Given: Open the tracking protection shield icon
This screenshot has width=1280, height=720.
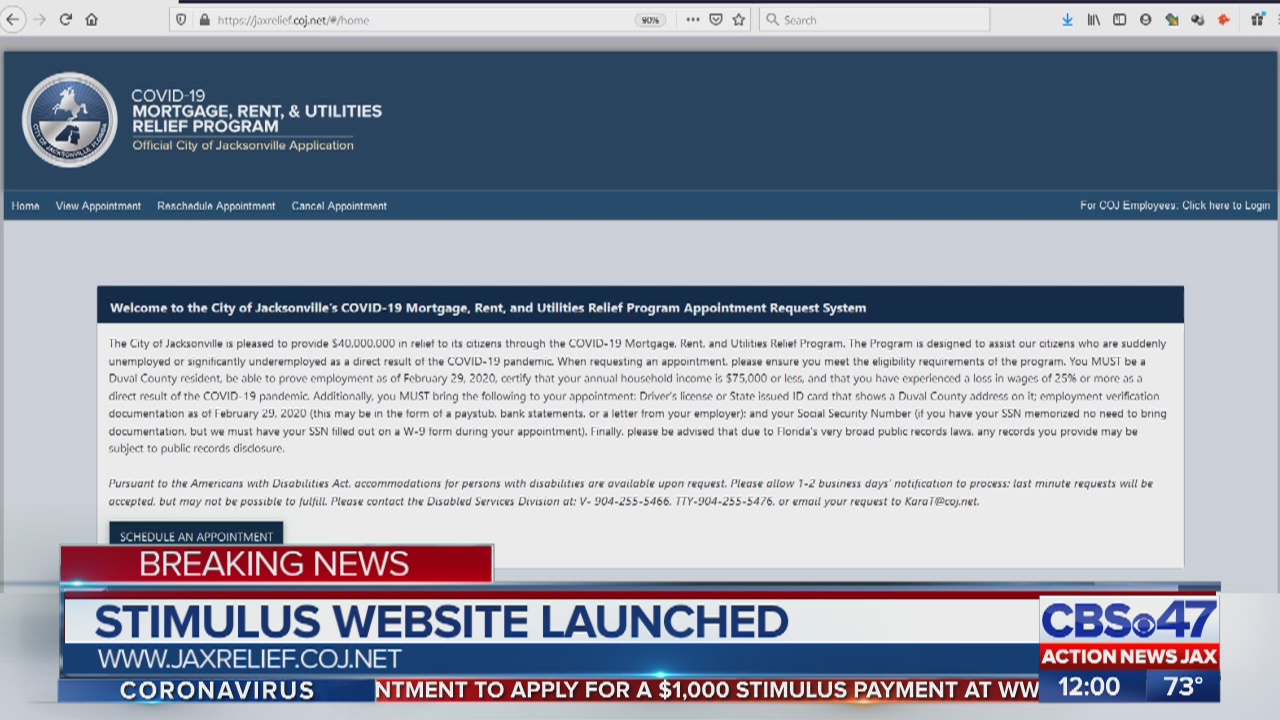Looking at the screenshot, I should [x=181, y=20].
